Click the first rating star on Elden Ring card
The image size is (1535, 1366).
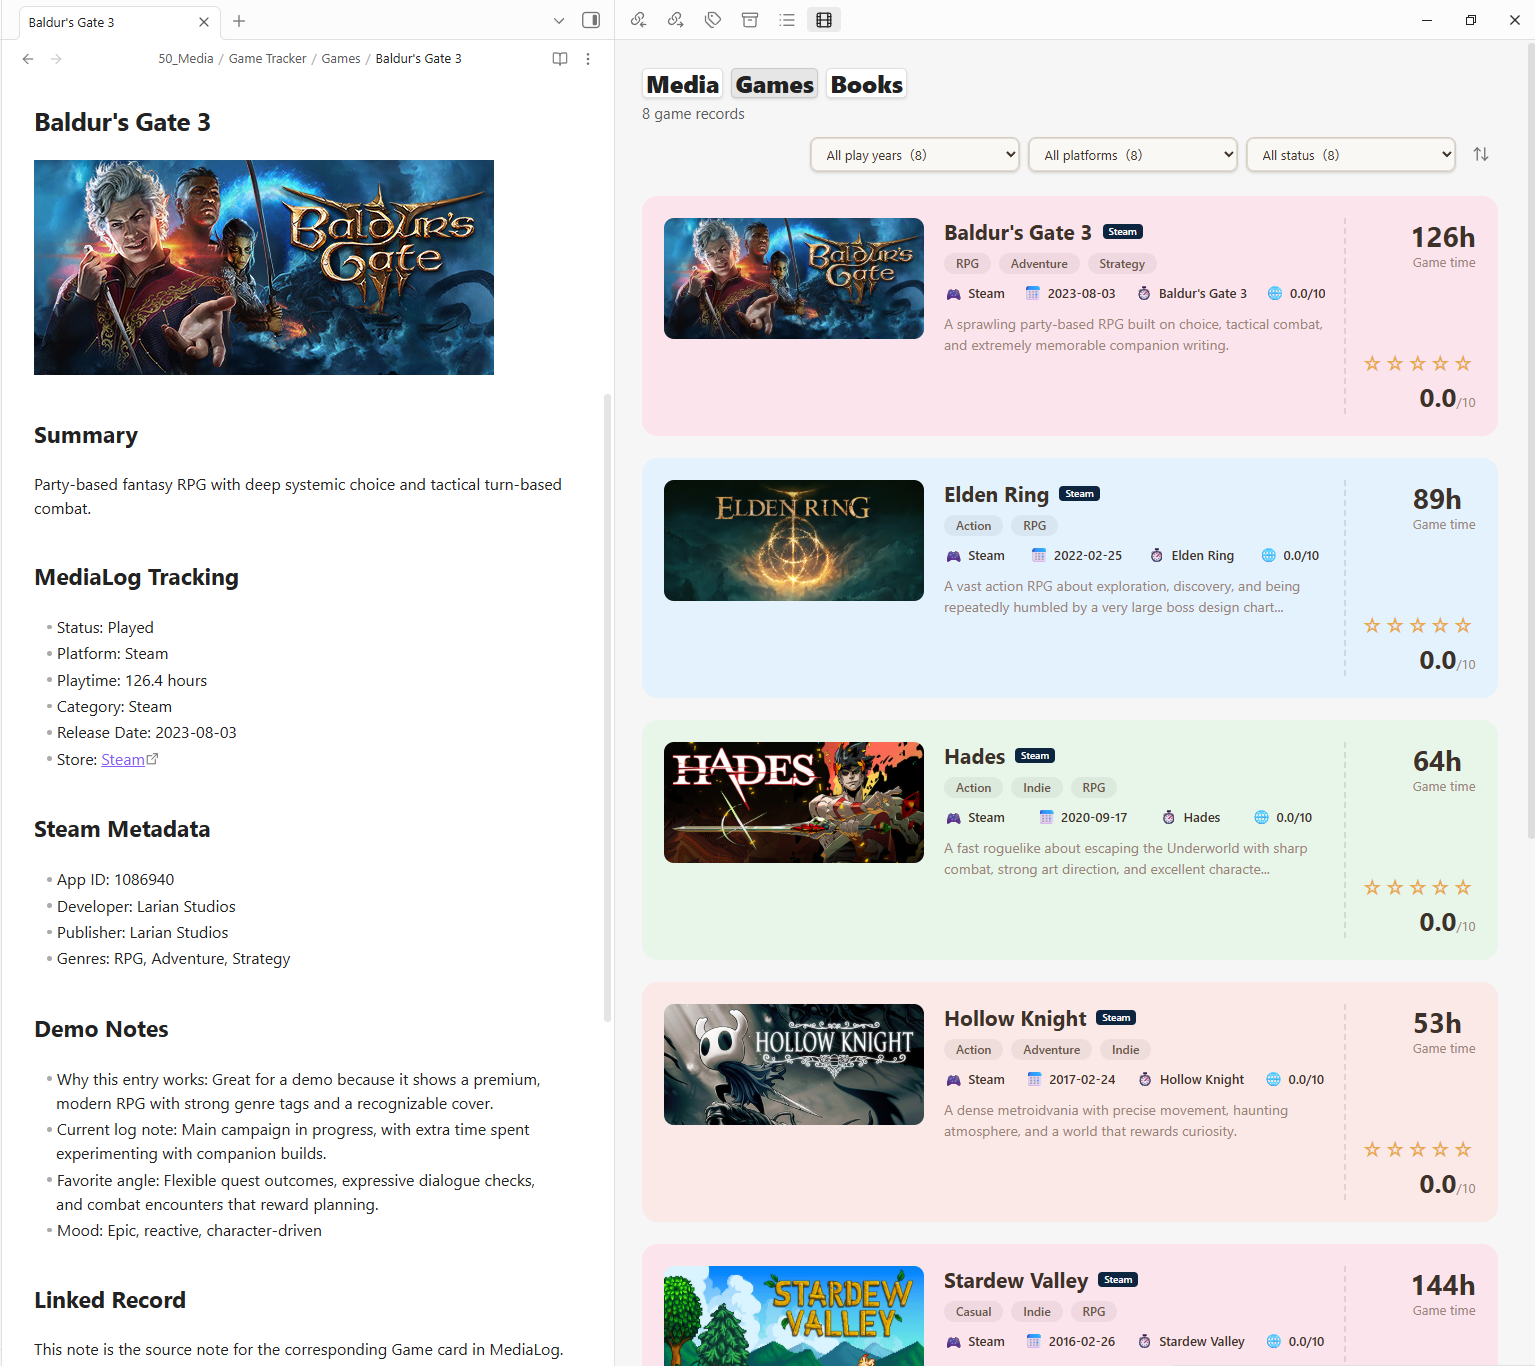pyautogui.click(x=1372, y=626)
